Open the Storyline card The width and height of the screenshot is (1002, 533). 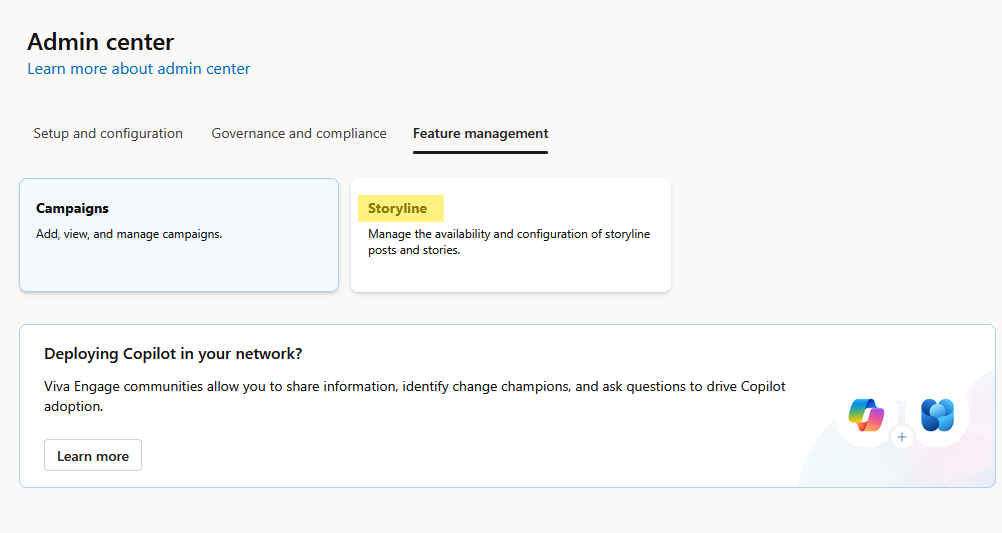(x=511, y=235)
